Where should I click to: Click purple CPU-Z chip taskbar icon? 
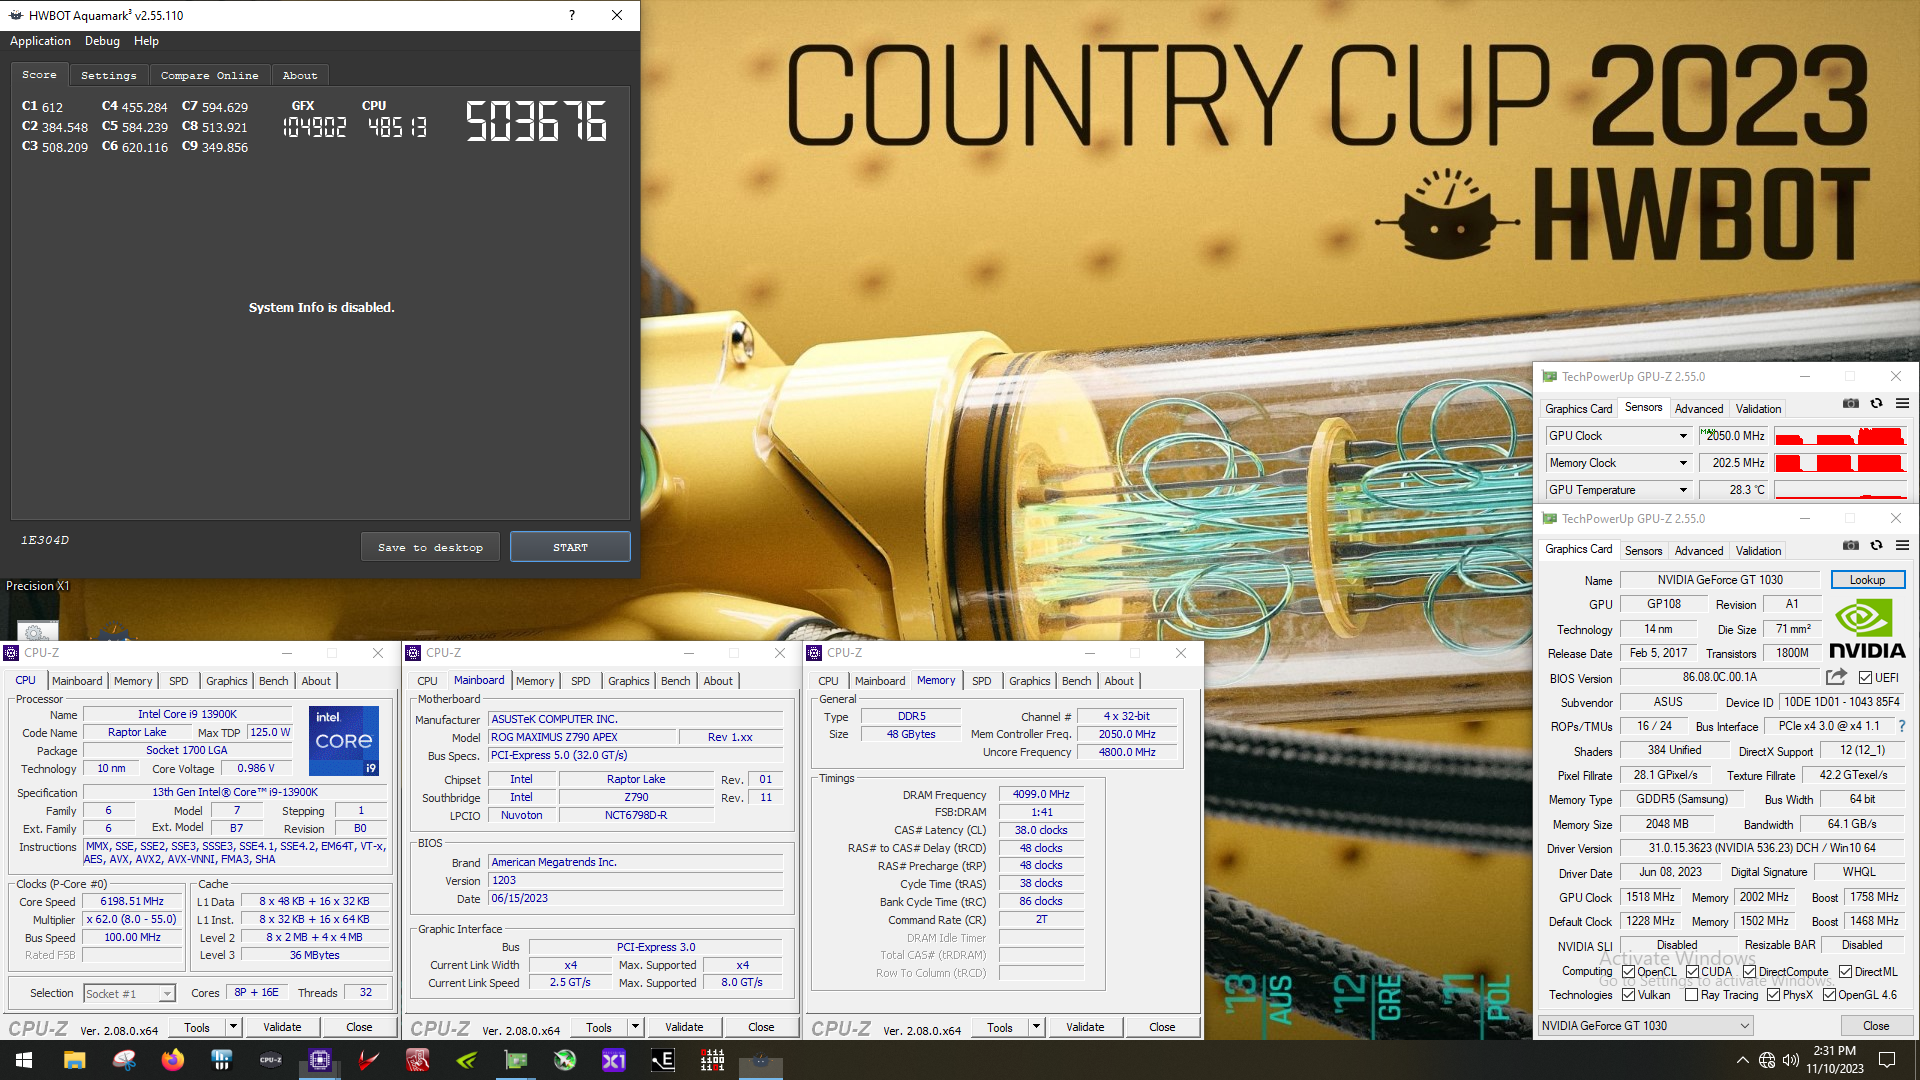(320, 1060)
